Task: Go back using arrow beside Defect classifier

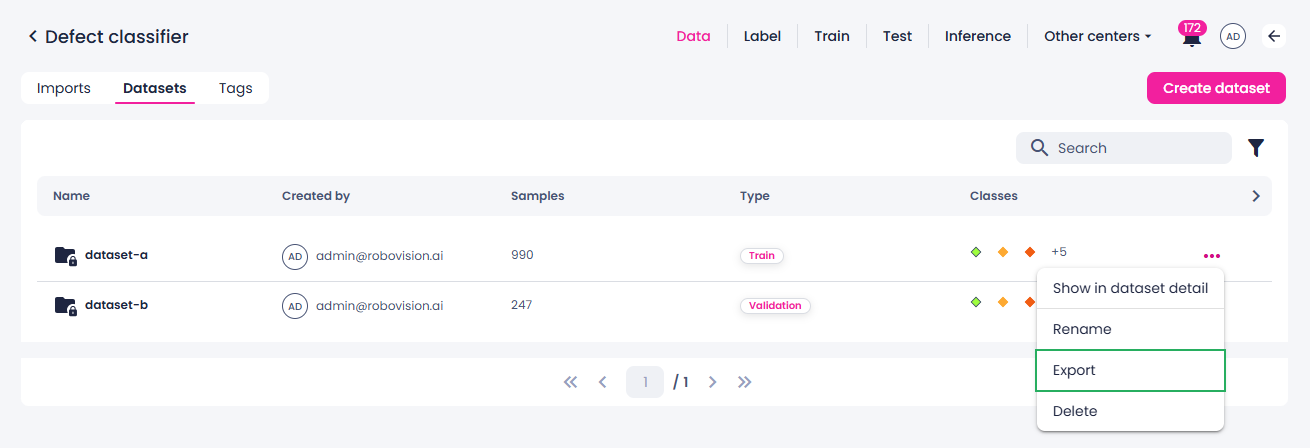Action: pyautogui.click(x=32, y=37)
